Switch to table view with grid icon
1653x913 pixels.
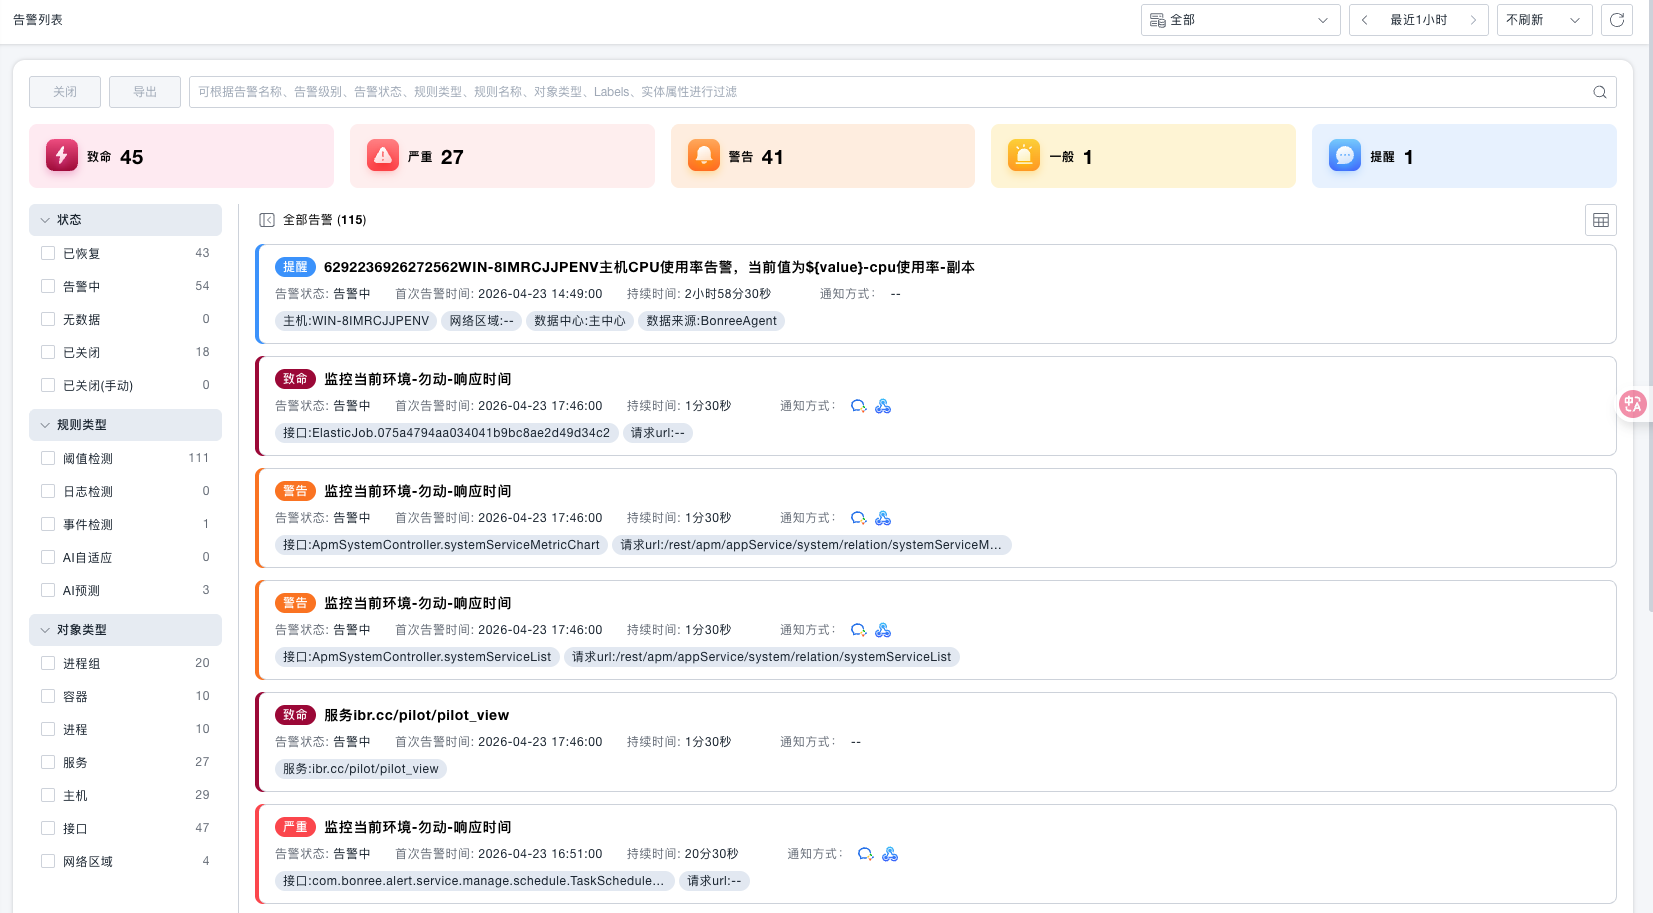tap(1601, 220)
